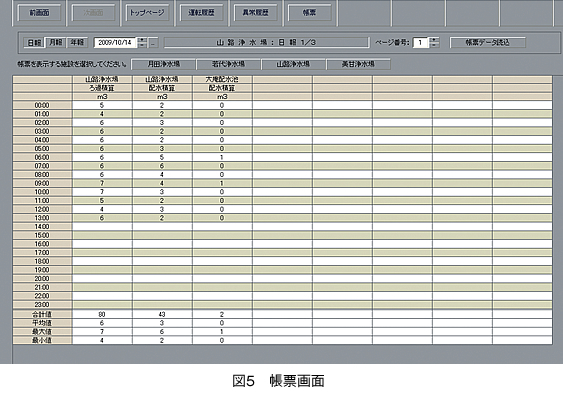Viewport: 563px width, 393px height.
Task: Click total value 80 in 合計値 row
Action: [102, 314]
